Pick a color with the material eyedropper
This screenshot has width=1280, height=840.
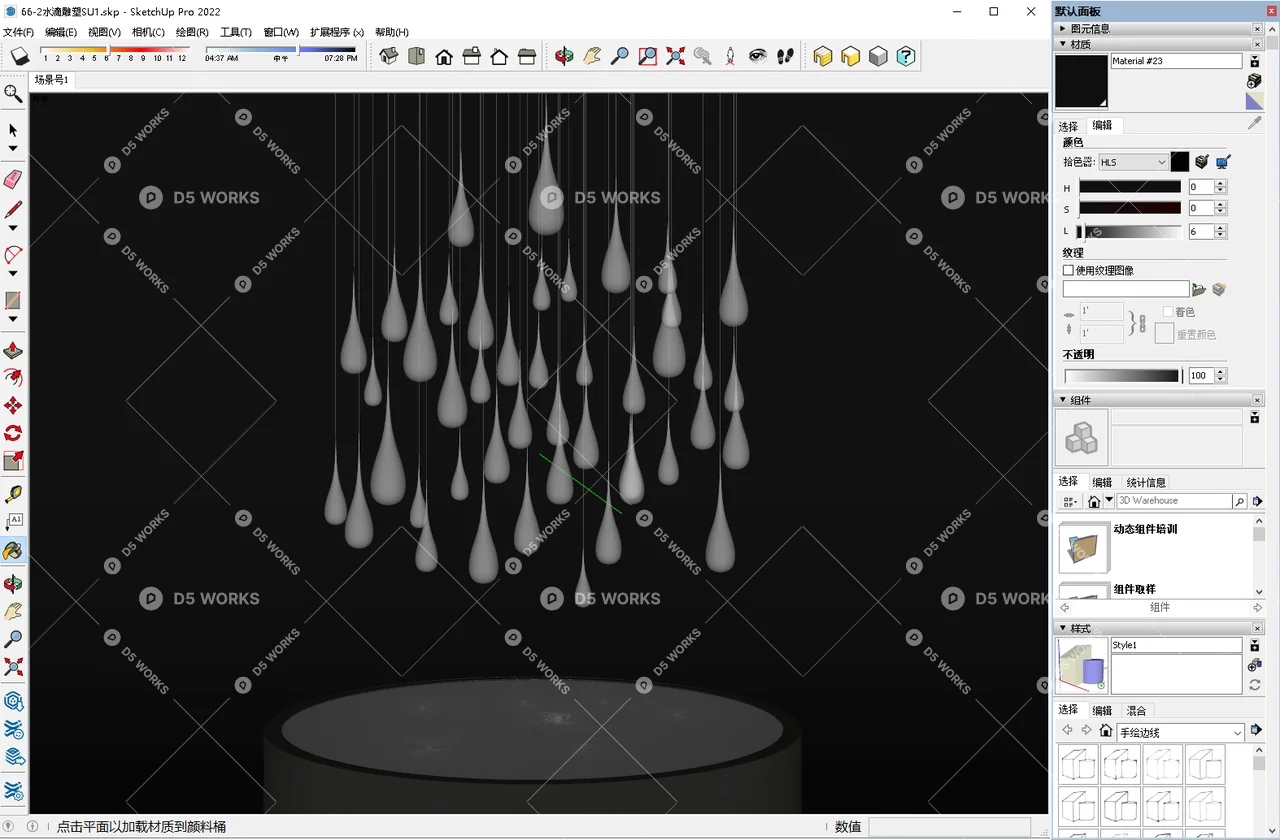pos(1253,122)
